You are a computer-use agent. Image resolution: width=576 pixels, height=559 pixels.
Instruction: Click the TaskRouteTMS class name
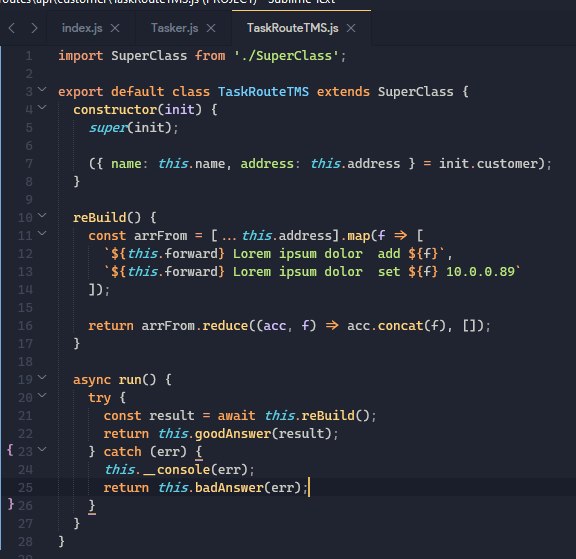[263, 92]
